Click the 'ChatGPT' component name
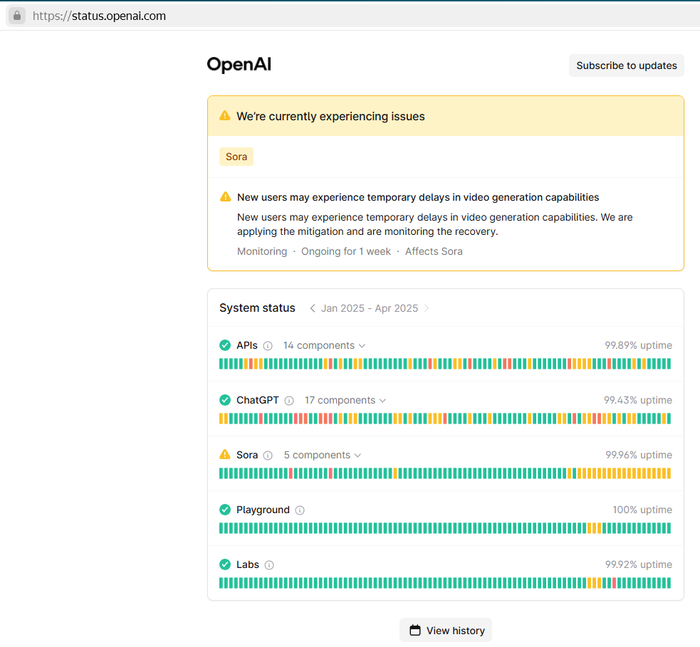700x647 pixels. (x=258, y=400)
